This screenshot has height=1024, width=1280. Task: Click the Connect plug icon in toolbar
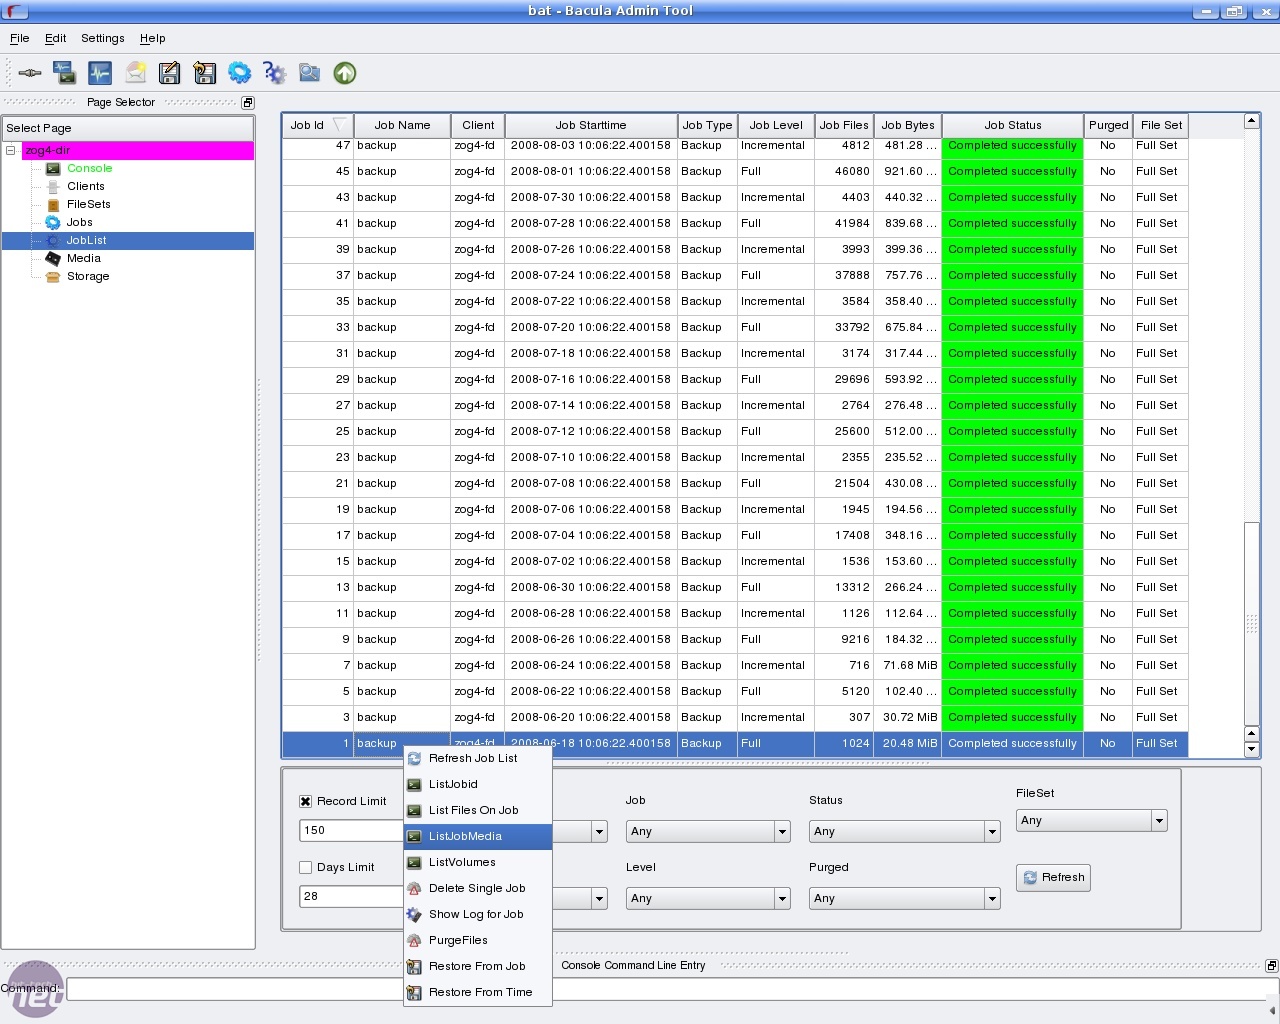coord(30,73)
